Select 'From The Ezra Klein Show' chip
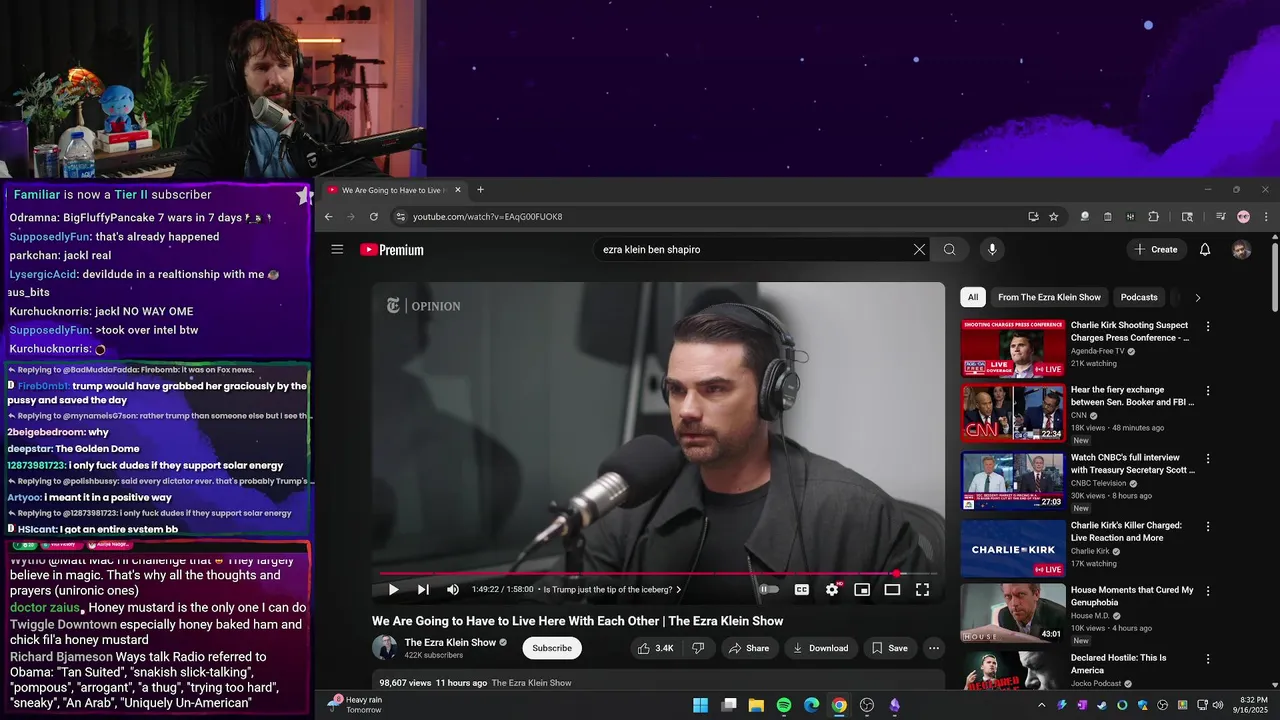 (1049, 297)
